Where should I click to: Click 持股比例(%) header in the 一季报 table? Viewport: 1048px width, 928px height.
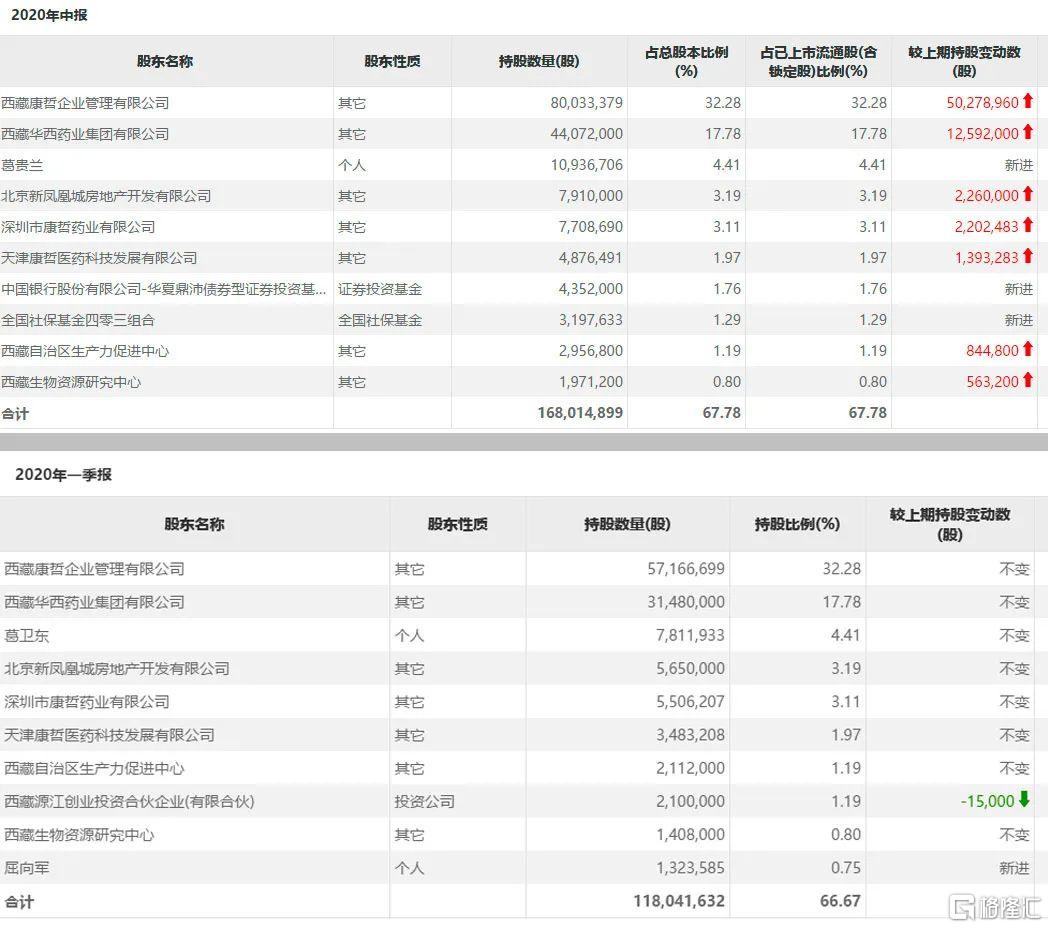(797, 524)
